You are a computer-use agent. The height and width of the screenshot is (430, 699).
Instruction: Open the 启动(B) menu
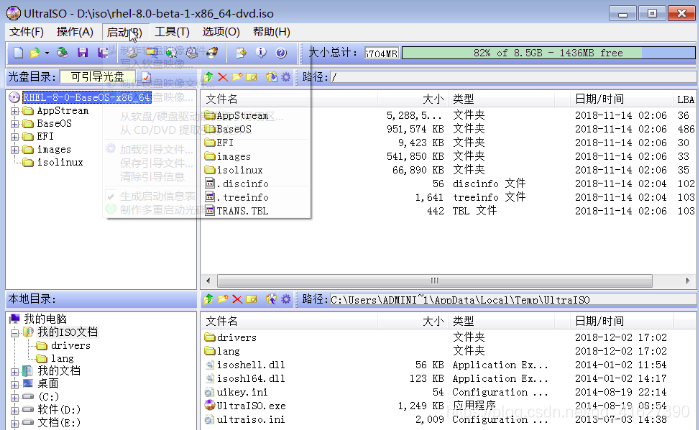(x=124, y=32)
